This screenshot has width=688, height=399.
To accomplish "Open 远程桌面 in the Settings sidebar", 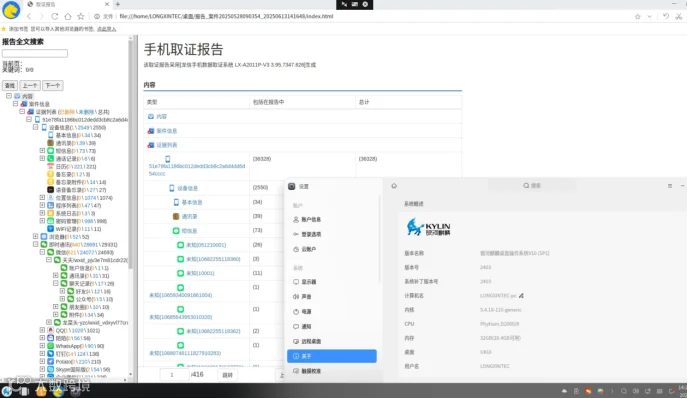I will 332,341.
